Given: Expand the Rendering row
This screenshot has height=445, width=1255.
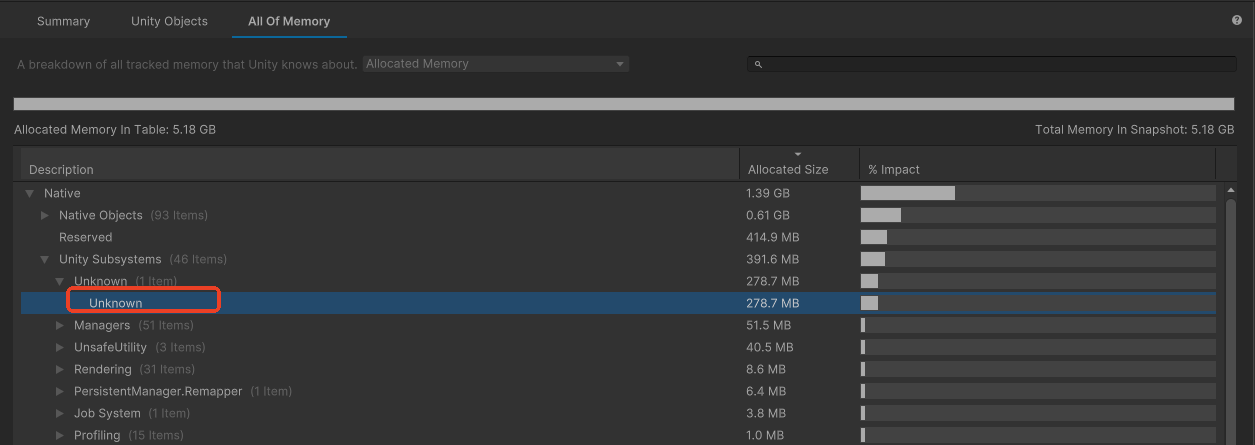Looking at the screenshot, I should point(60,369).
